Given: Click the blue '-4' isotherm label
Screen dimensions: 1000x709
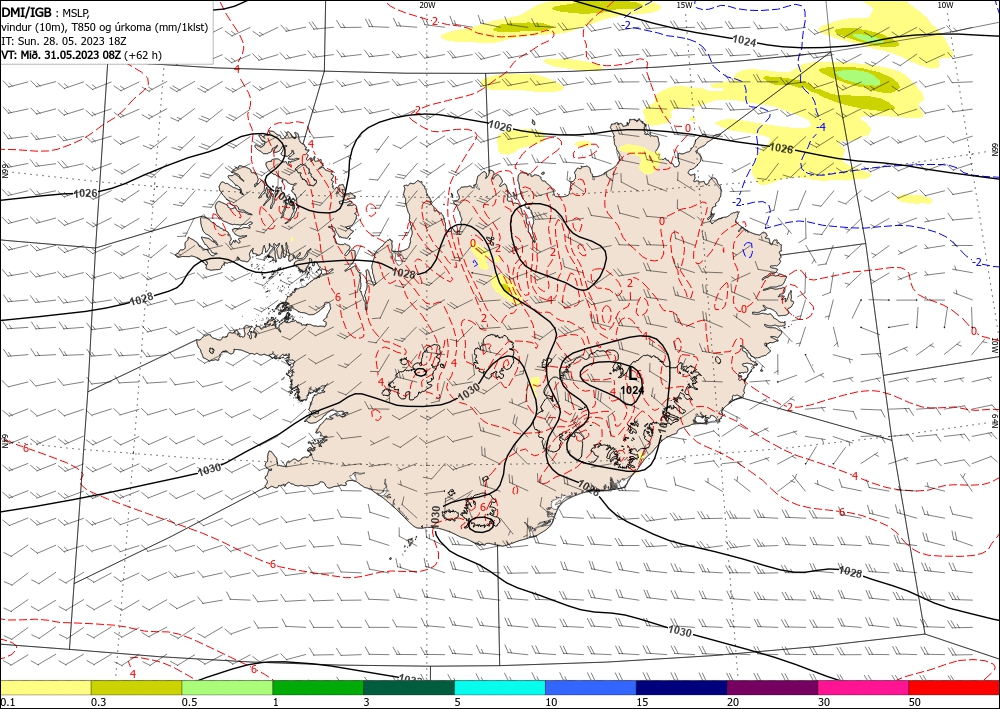Looking at the screenshot, I should 821,127.
